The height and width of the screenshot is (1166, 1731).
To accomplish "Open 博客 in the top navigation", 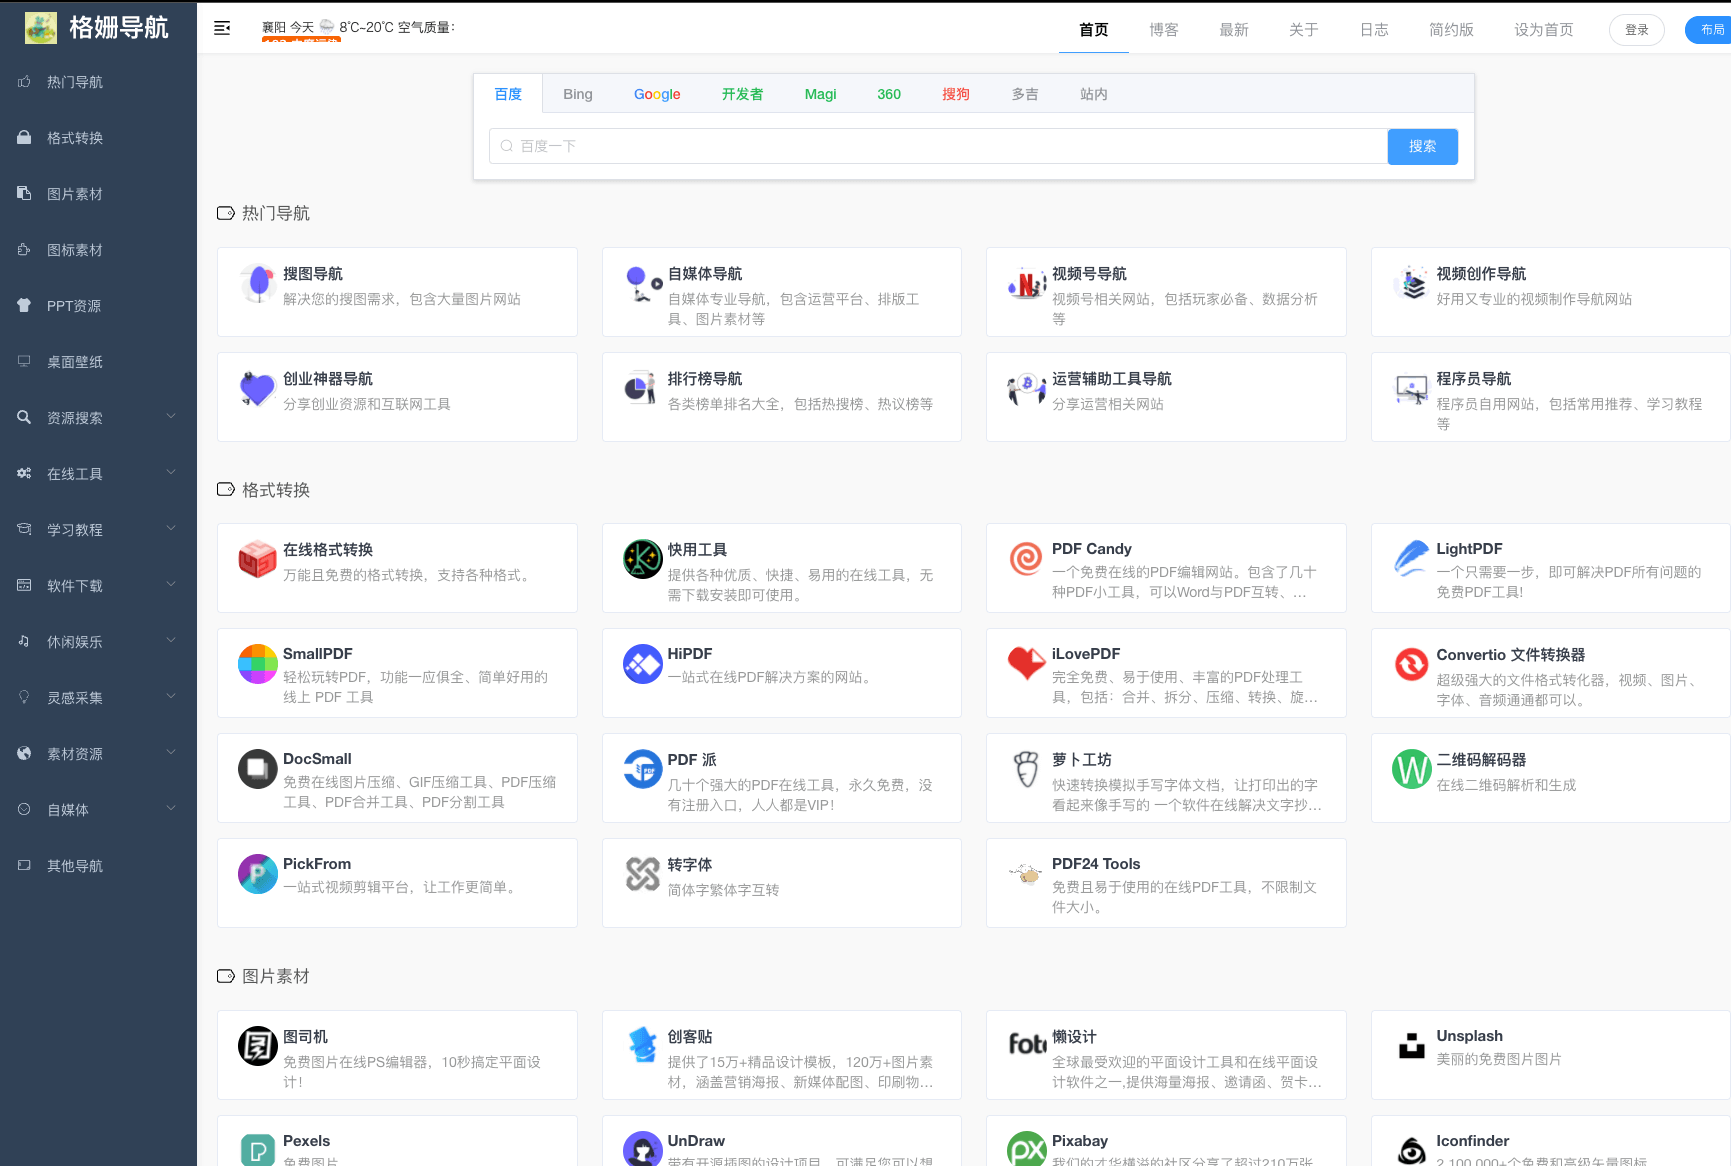I will (x=1163, y=30).
